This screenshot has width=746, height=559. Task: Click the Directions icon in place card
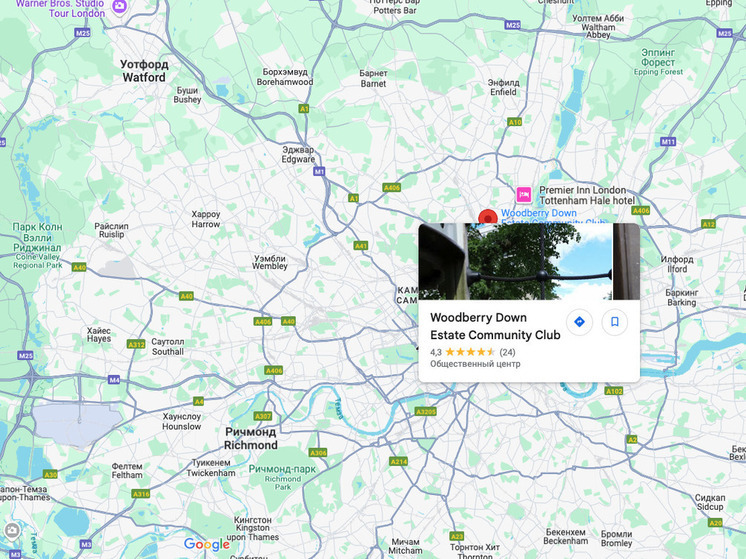(x=579, y=322)
